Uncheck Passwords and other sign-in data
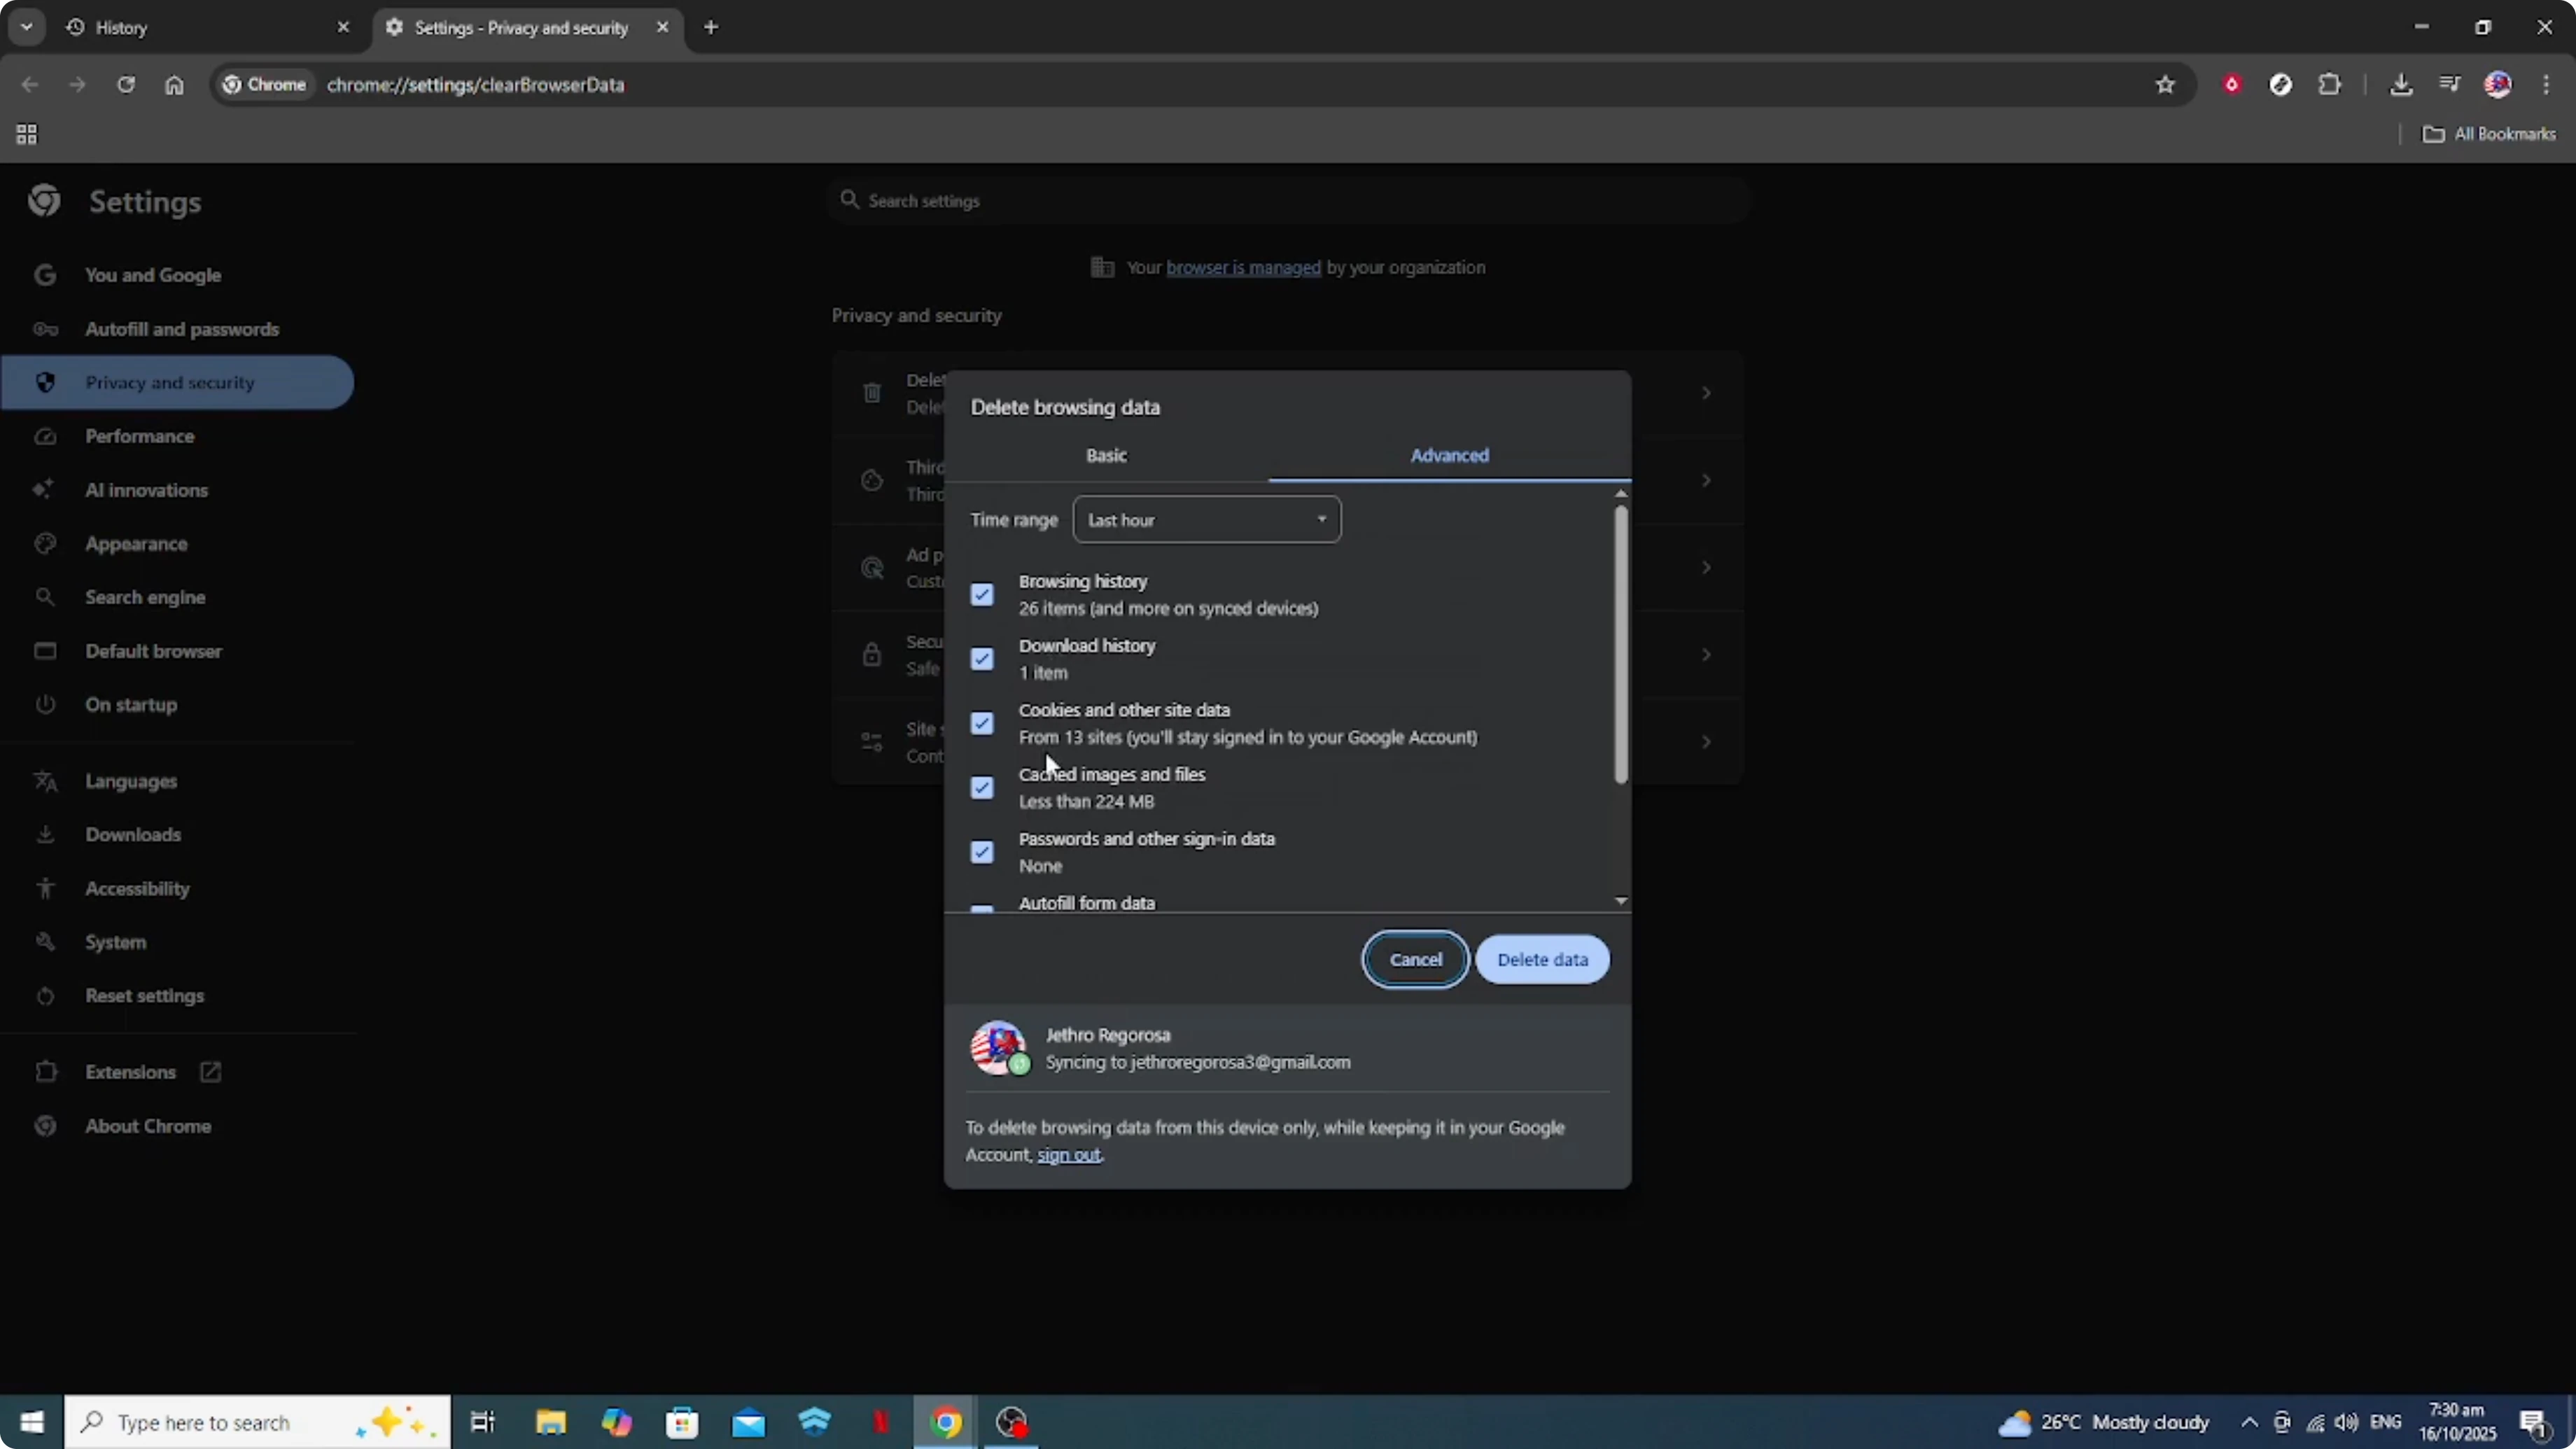This screenshot has width=2576, height=1449. (x=982, y=852)
